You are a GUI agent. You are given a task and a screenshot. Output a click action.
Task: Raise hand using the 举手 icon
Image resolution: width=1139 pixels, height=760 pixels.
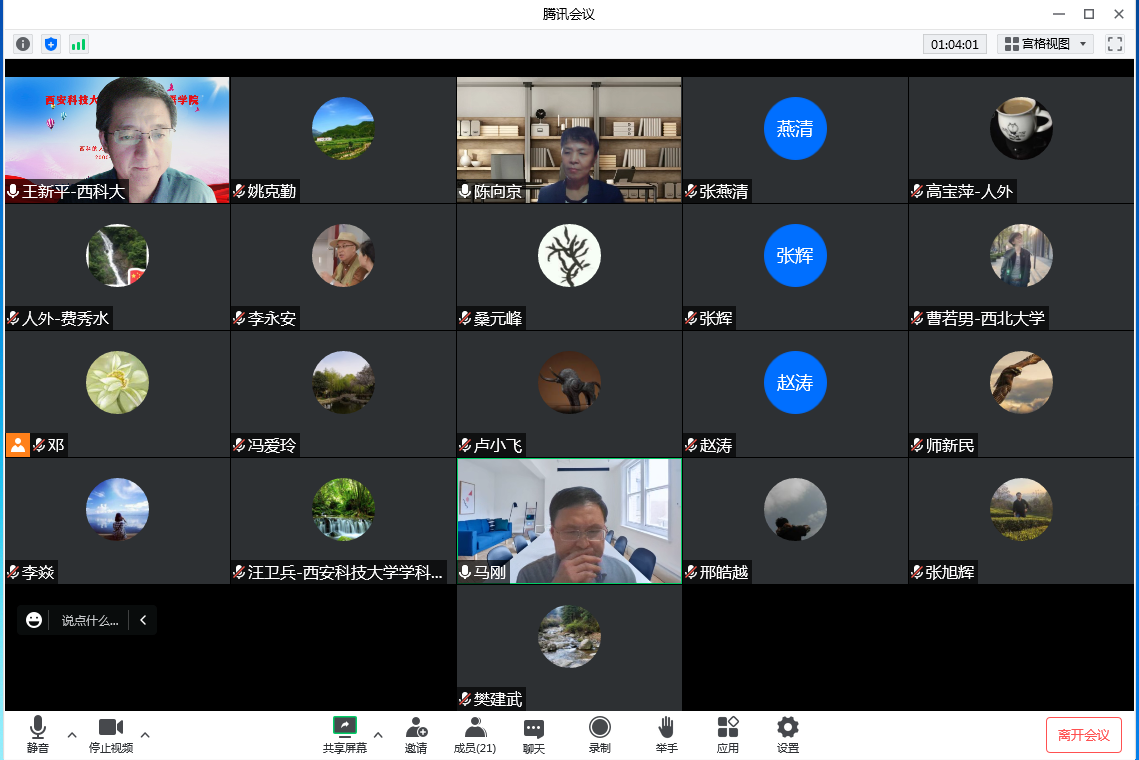[666, 734]
